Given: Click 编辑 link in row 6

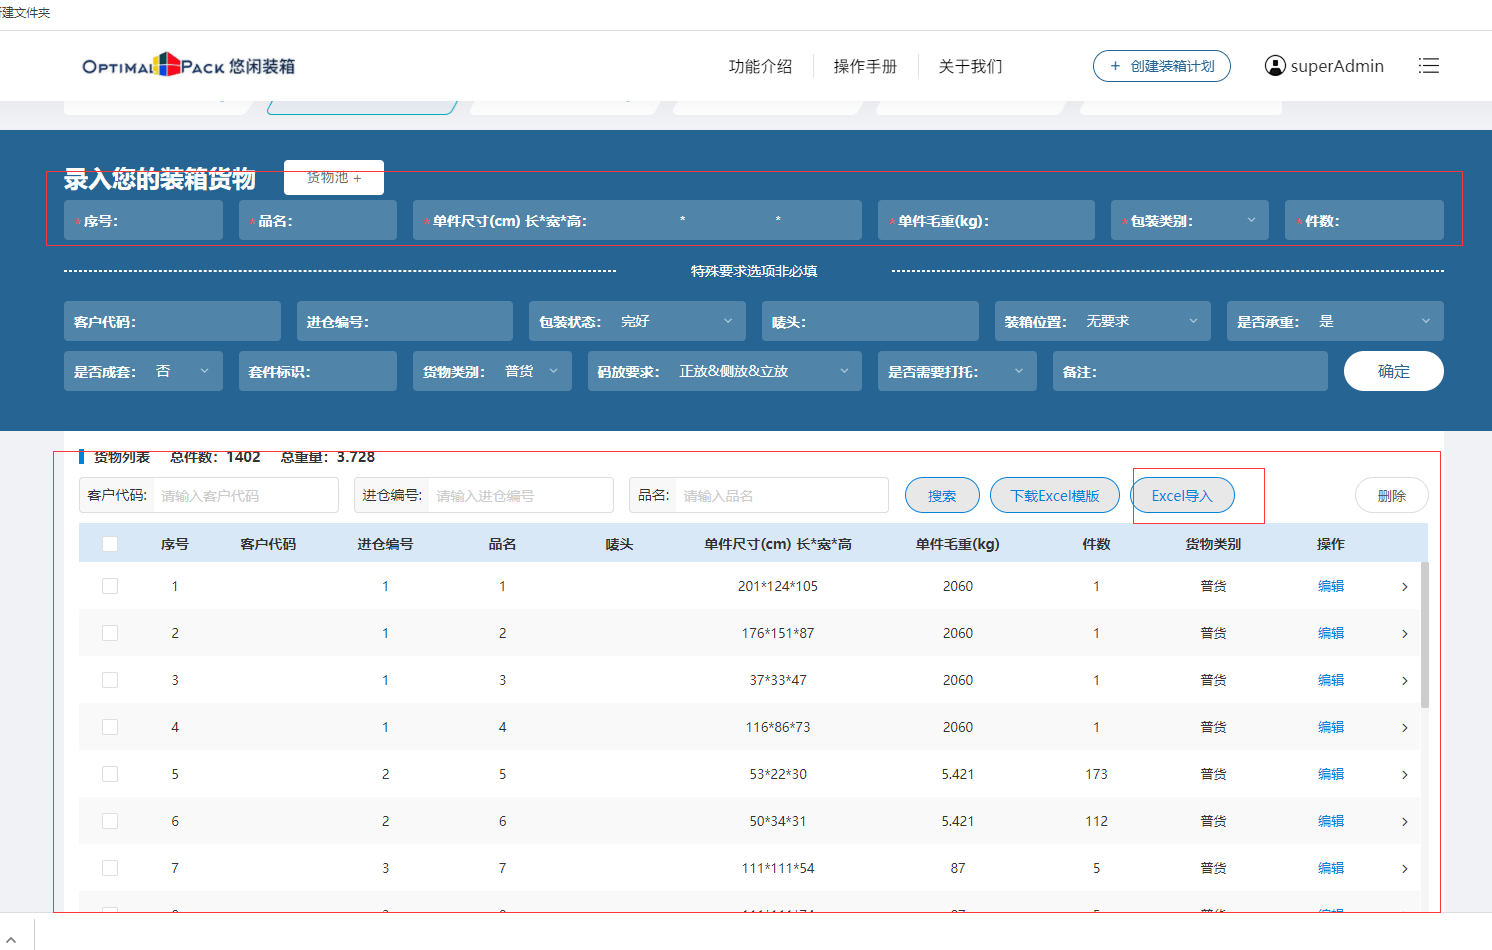Looking at the screenshot, I should tap(1331, 821).
